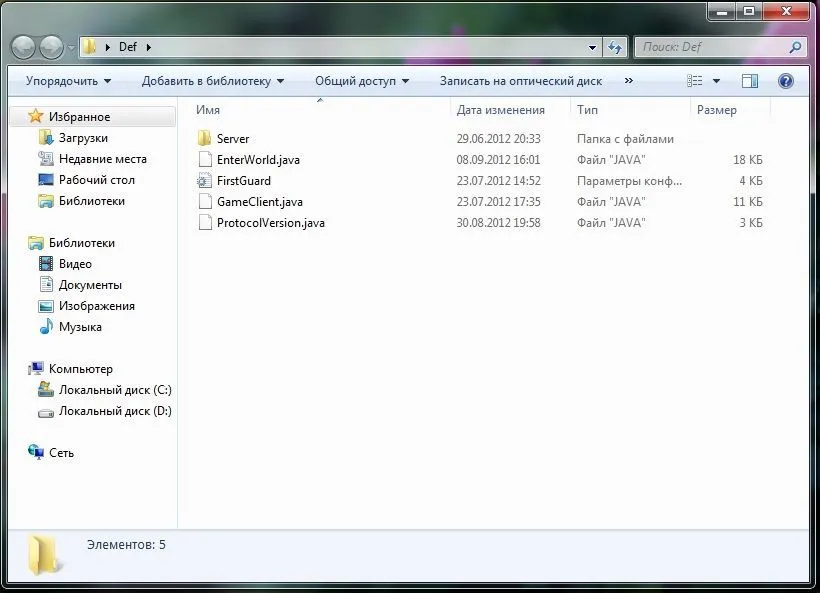Click the change view icon
The image size is (820, 593).
pos(694,81)
